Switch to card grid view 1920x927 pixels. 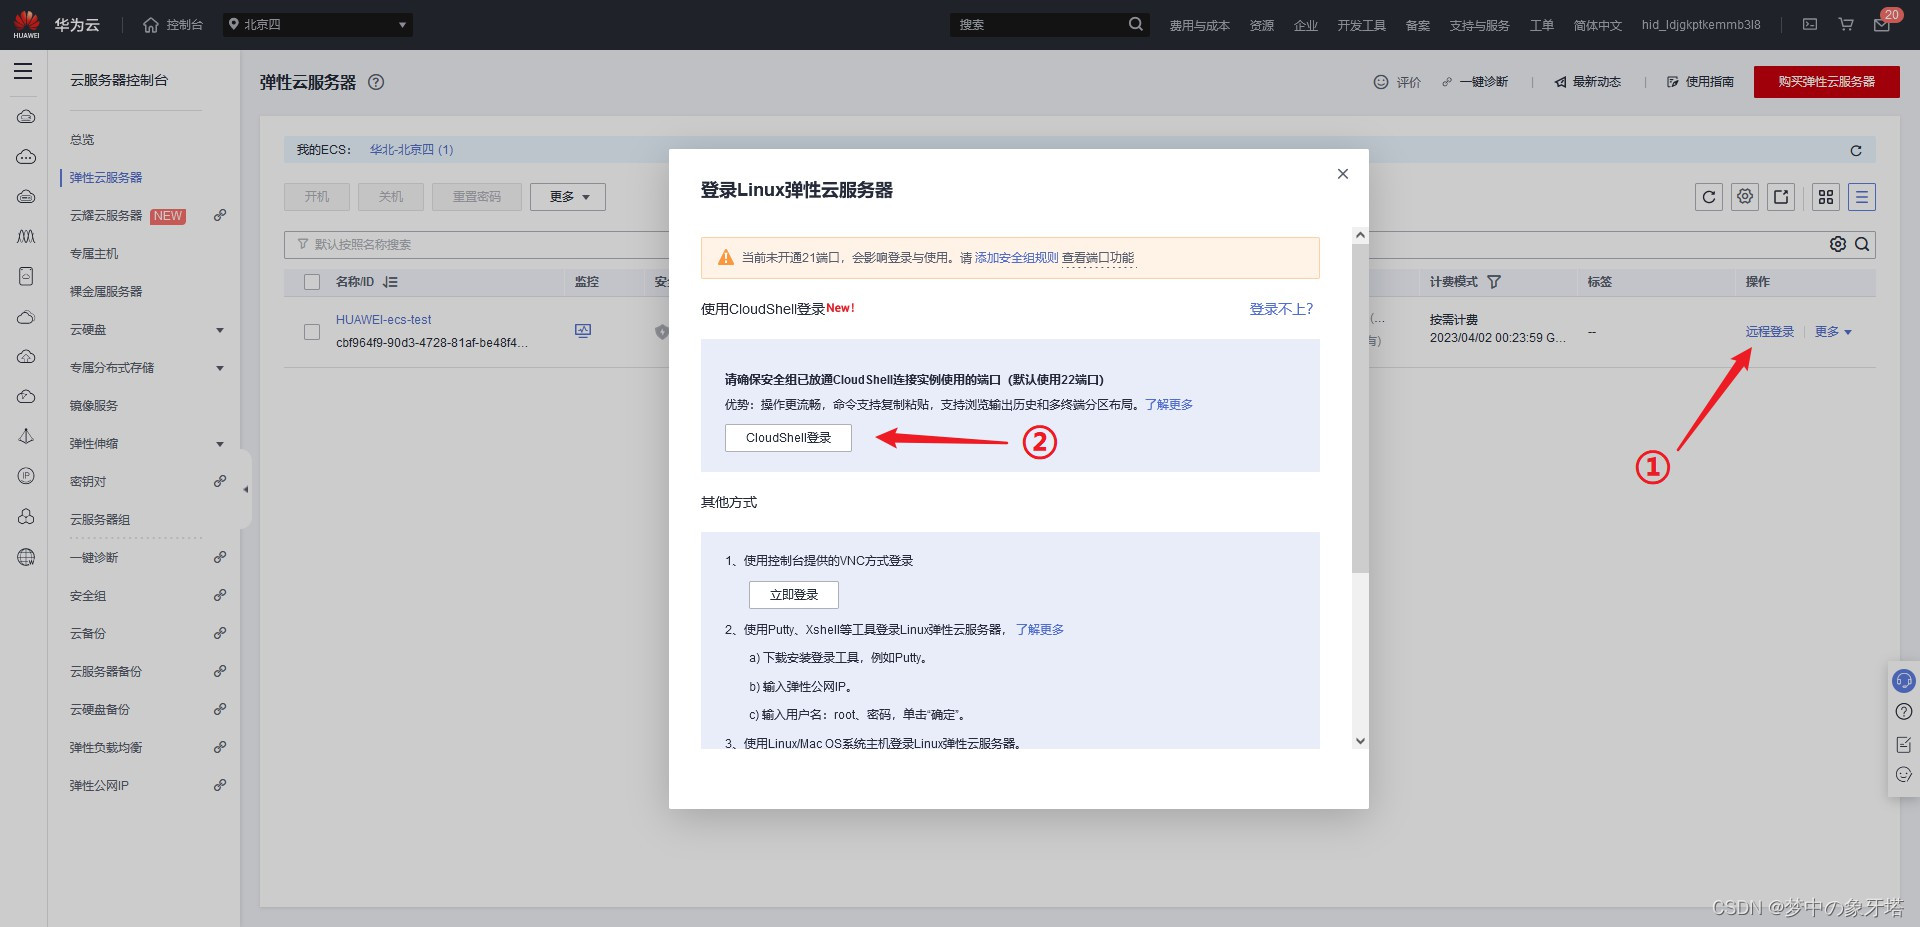click(x=1826, y=197)
